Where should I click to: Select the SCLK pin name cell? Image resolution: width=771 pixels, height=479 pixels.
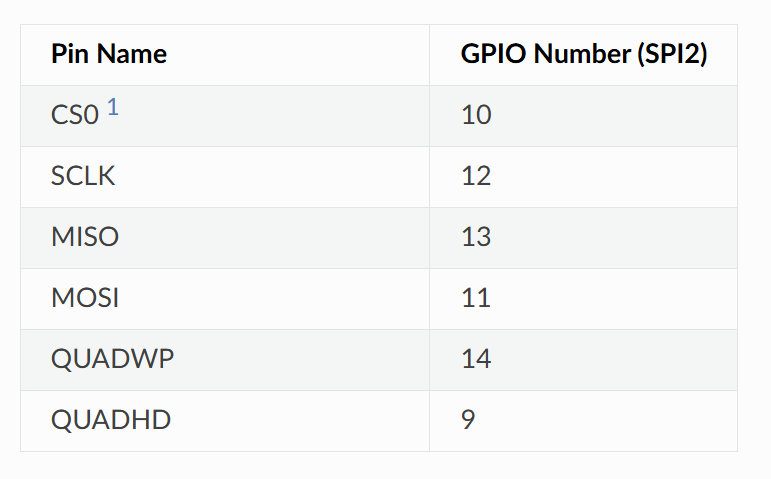pyautogui.click(x=83, y=177)
